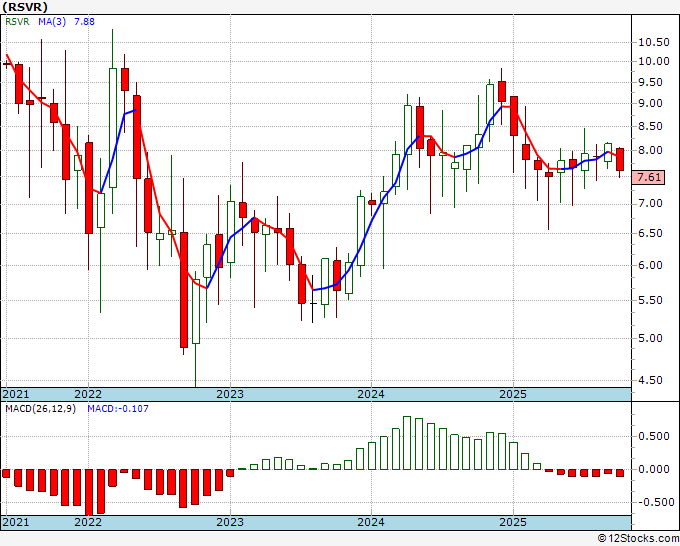
Task: Click the 10.50 price axis label
Action: tap(654, 43)
